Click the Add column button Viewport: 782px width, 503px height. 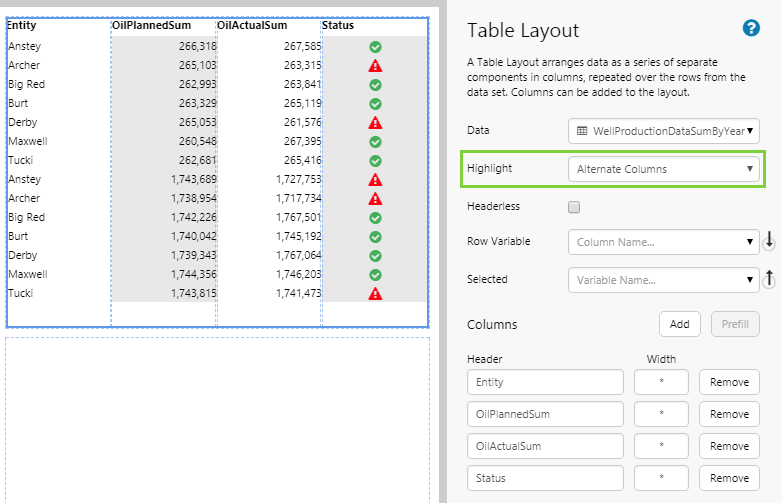[x=679, y=324]
